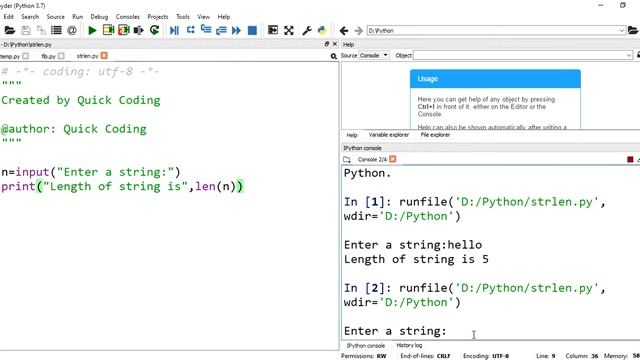Click the Save file floppy disk icon
This screenshot has width=640, height=360.
[x=26, y=30]
